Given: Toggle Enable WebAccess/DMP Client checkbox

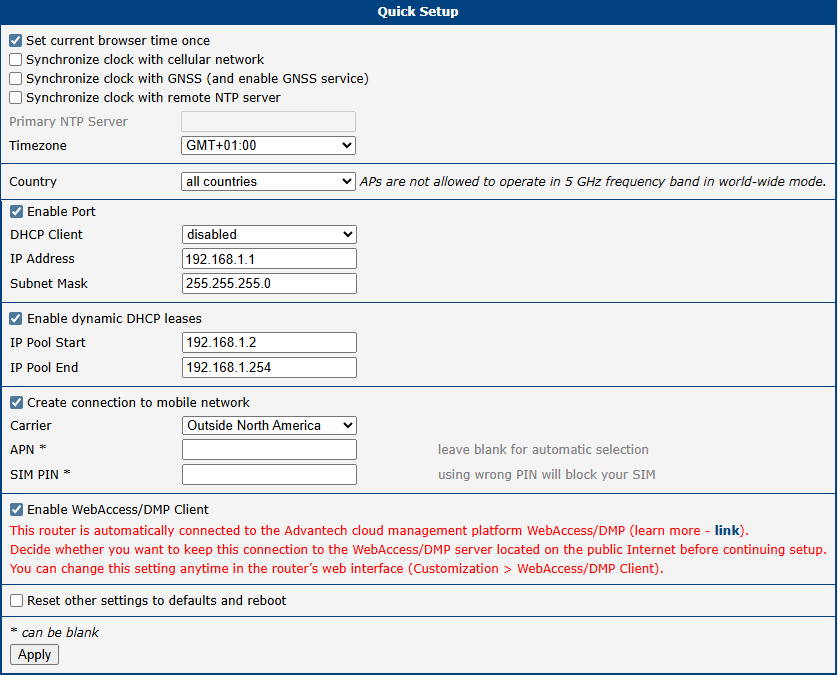Looking at the screenshot, I should tap(17, 509).
